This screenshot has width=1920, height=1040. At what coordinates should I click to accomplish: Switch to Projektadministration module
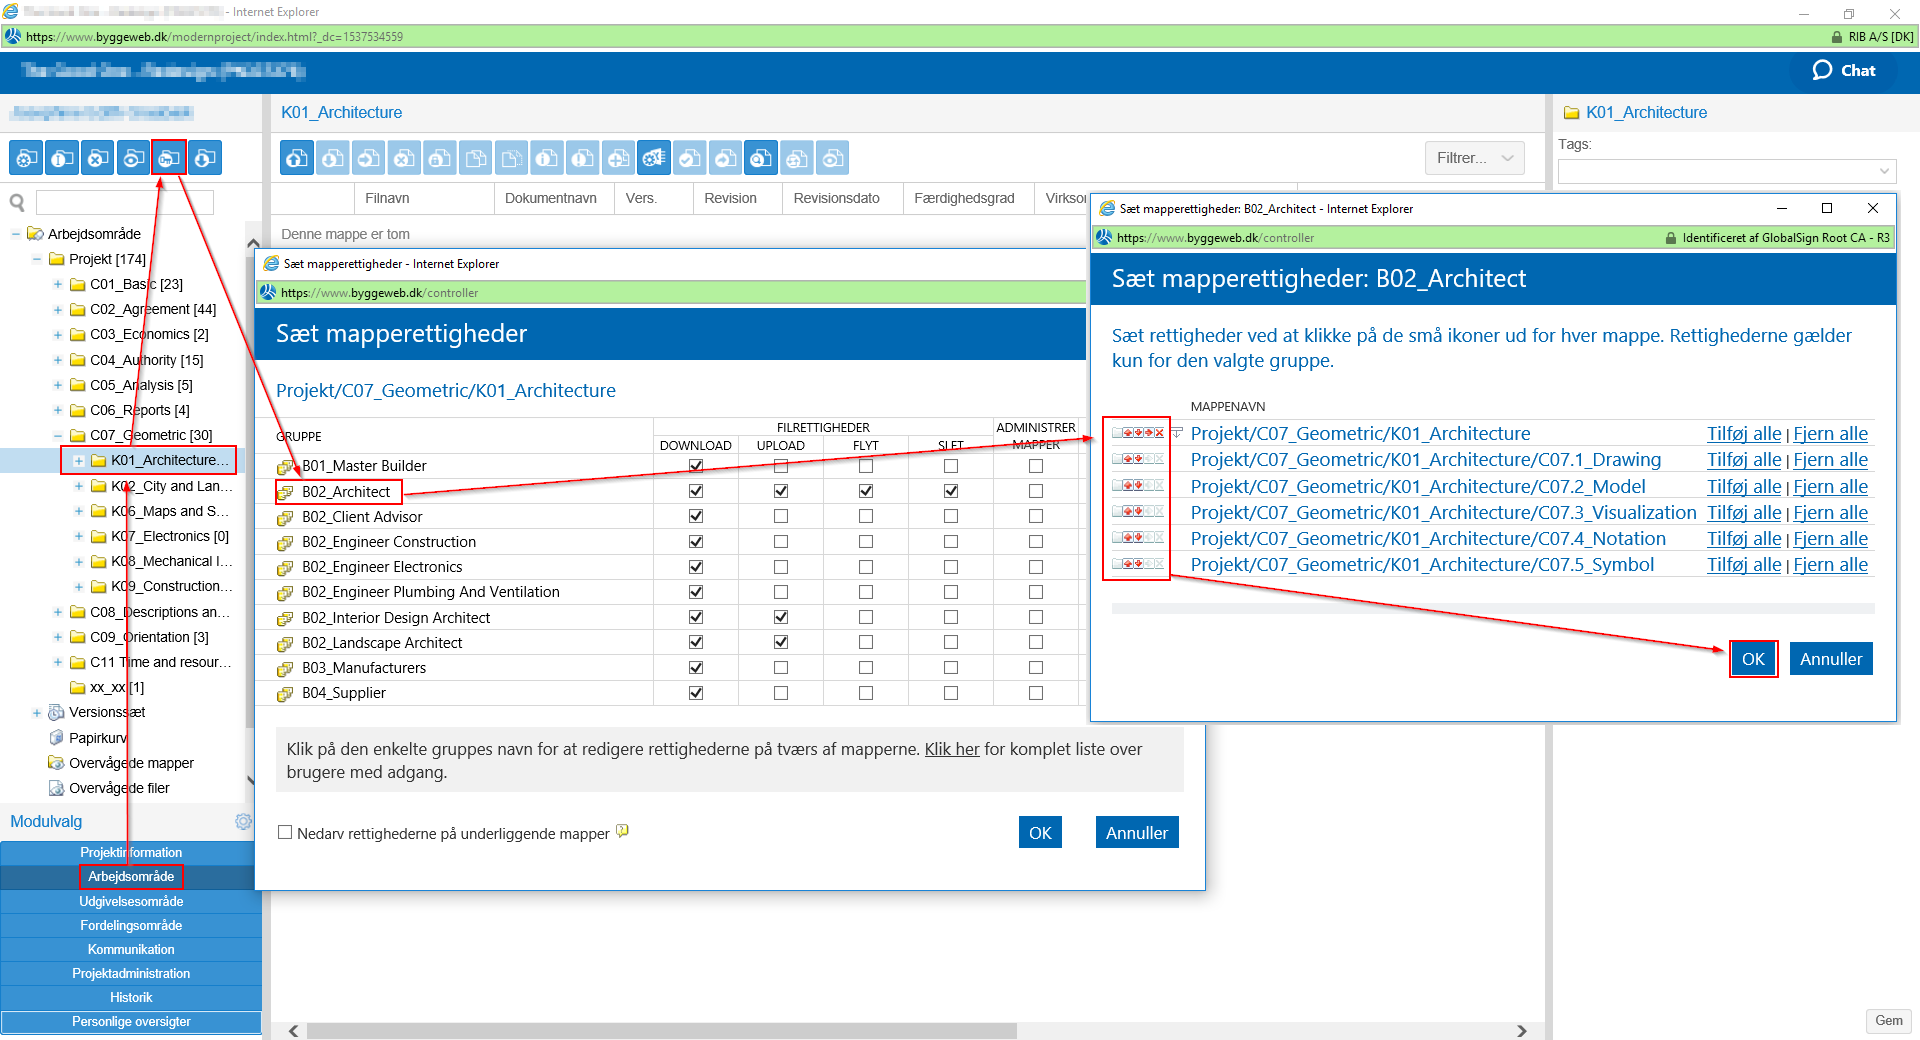(x=131, y=973)
